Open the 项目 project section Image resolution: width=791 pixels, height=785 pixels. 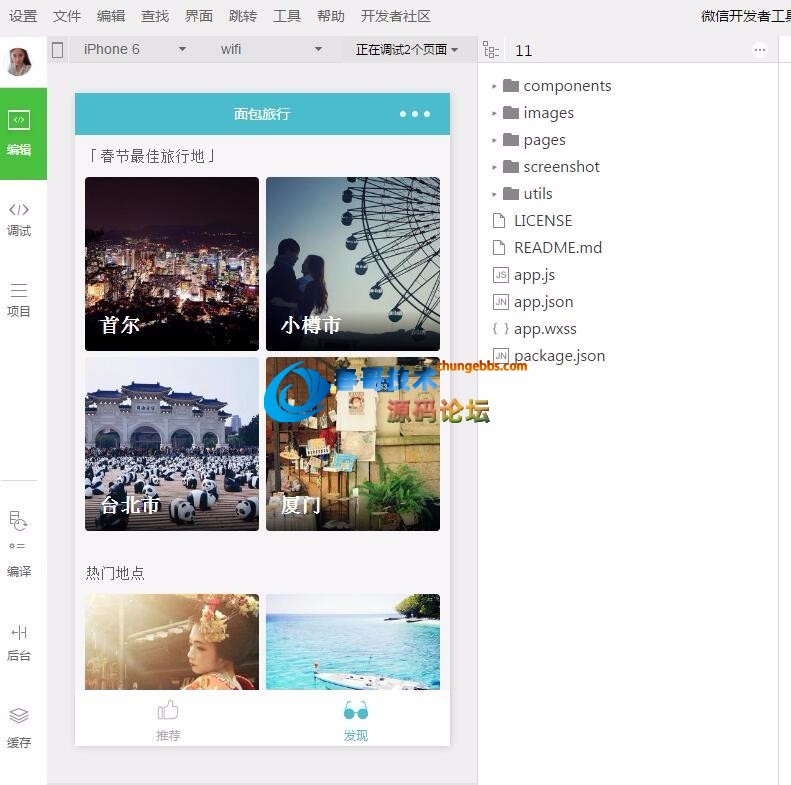(x=19, y=299)
